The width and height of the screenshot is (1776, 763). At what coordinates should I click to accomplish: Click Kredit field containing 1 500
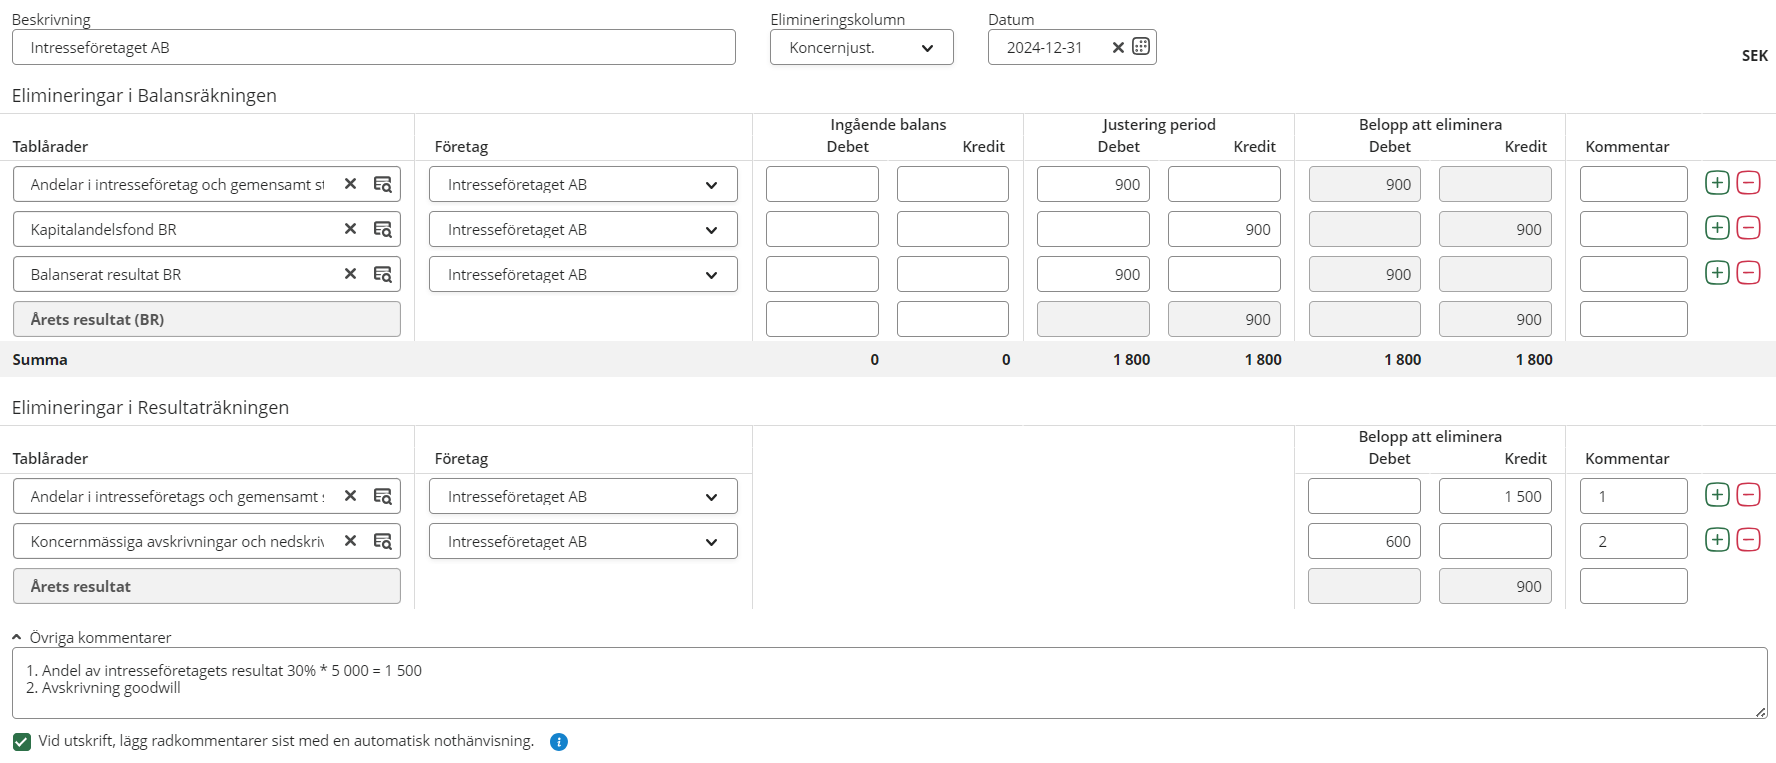1494,496
